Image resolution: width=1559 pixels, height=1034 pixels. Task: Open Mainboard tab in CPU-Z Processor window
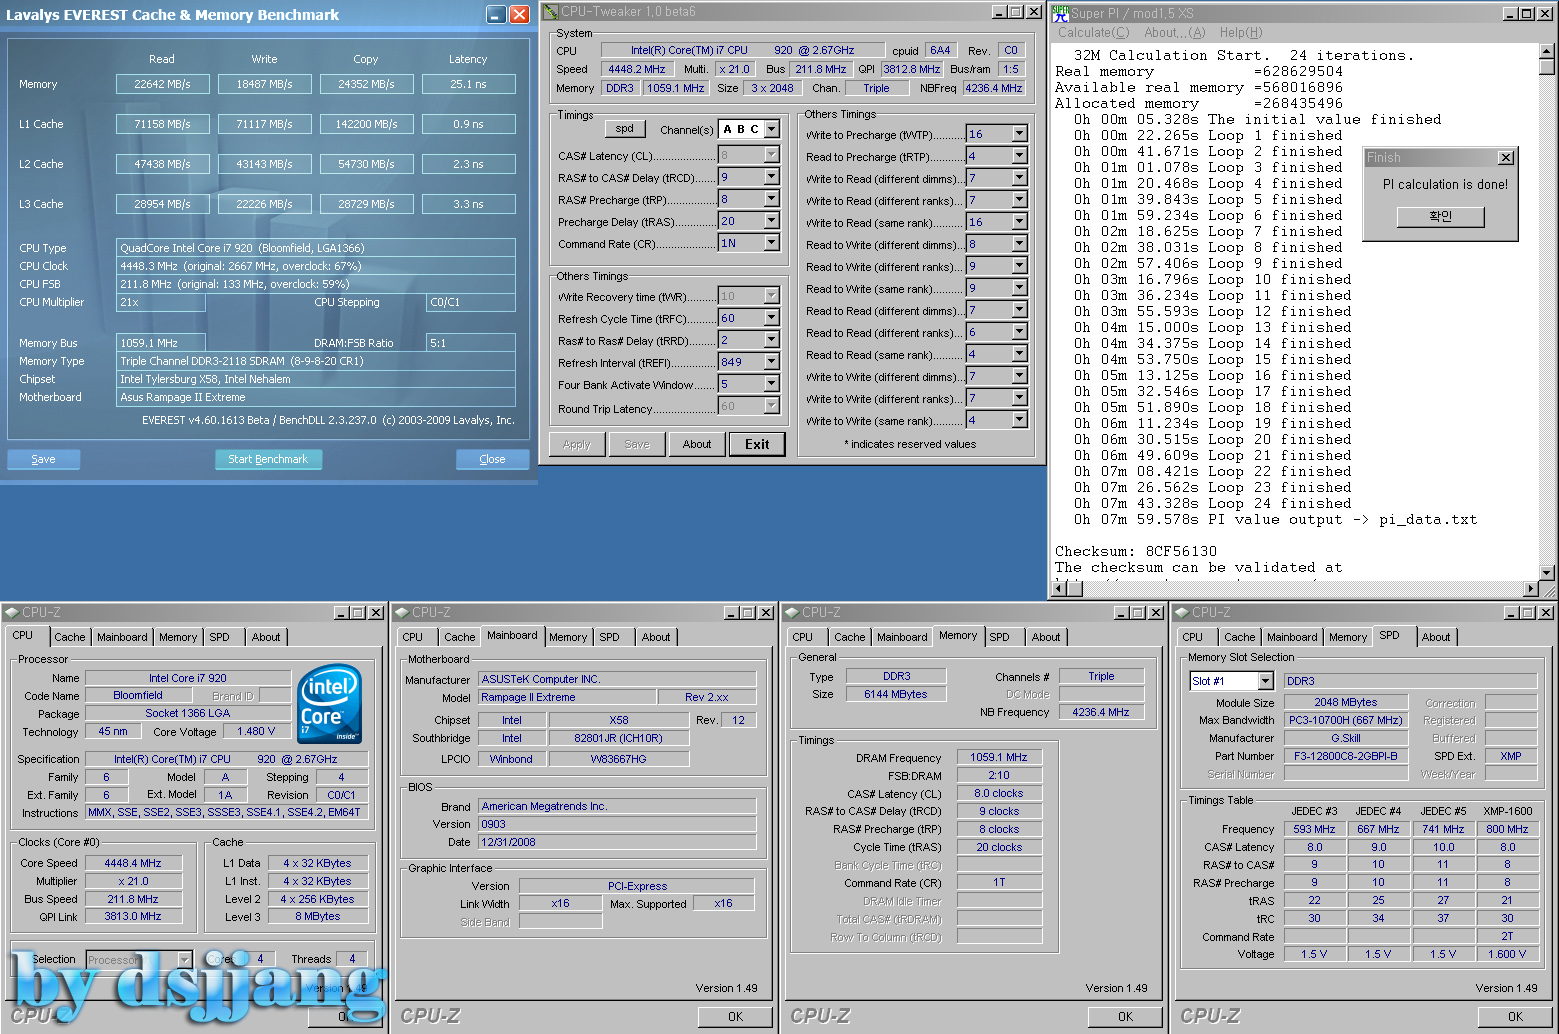122,637
